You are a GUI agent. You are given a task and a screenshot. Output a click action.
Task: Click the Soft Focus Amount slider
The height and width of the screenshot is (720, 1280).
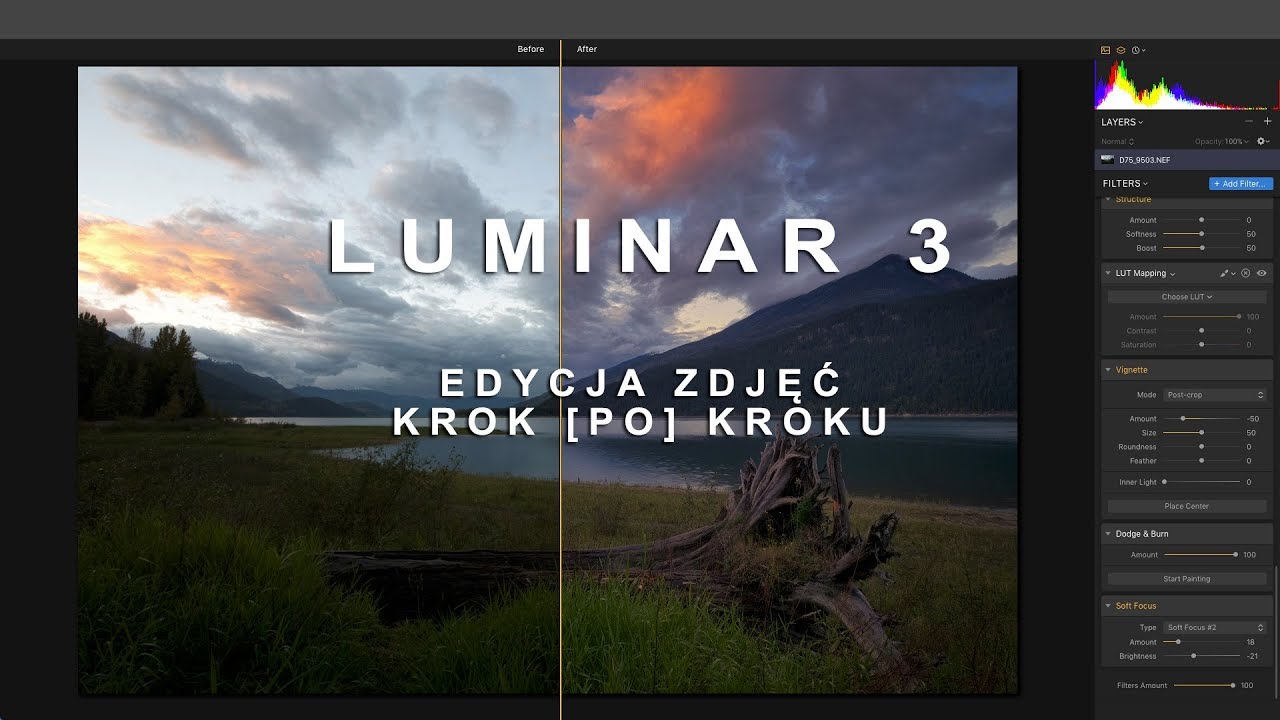click(x=1201, y=642)
